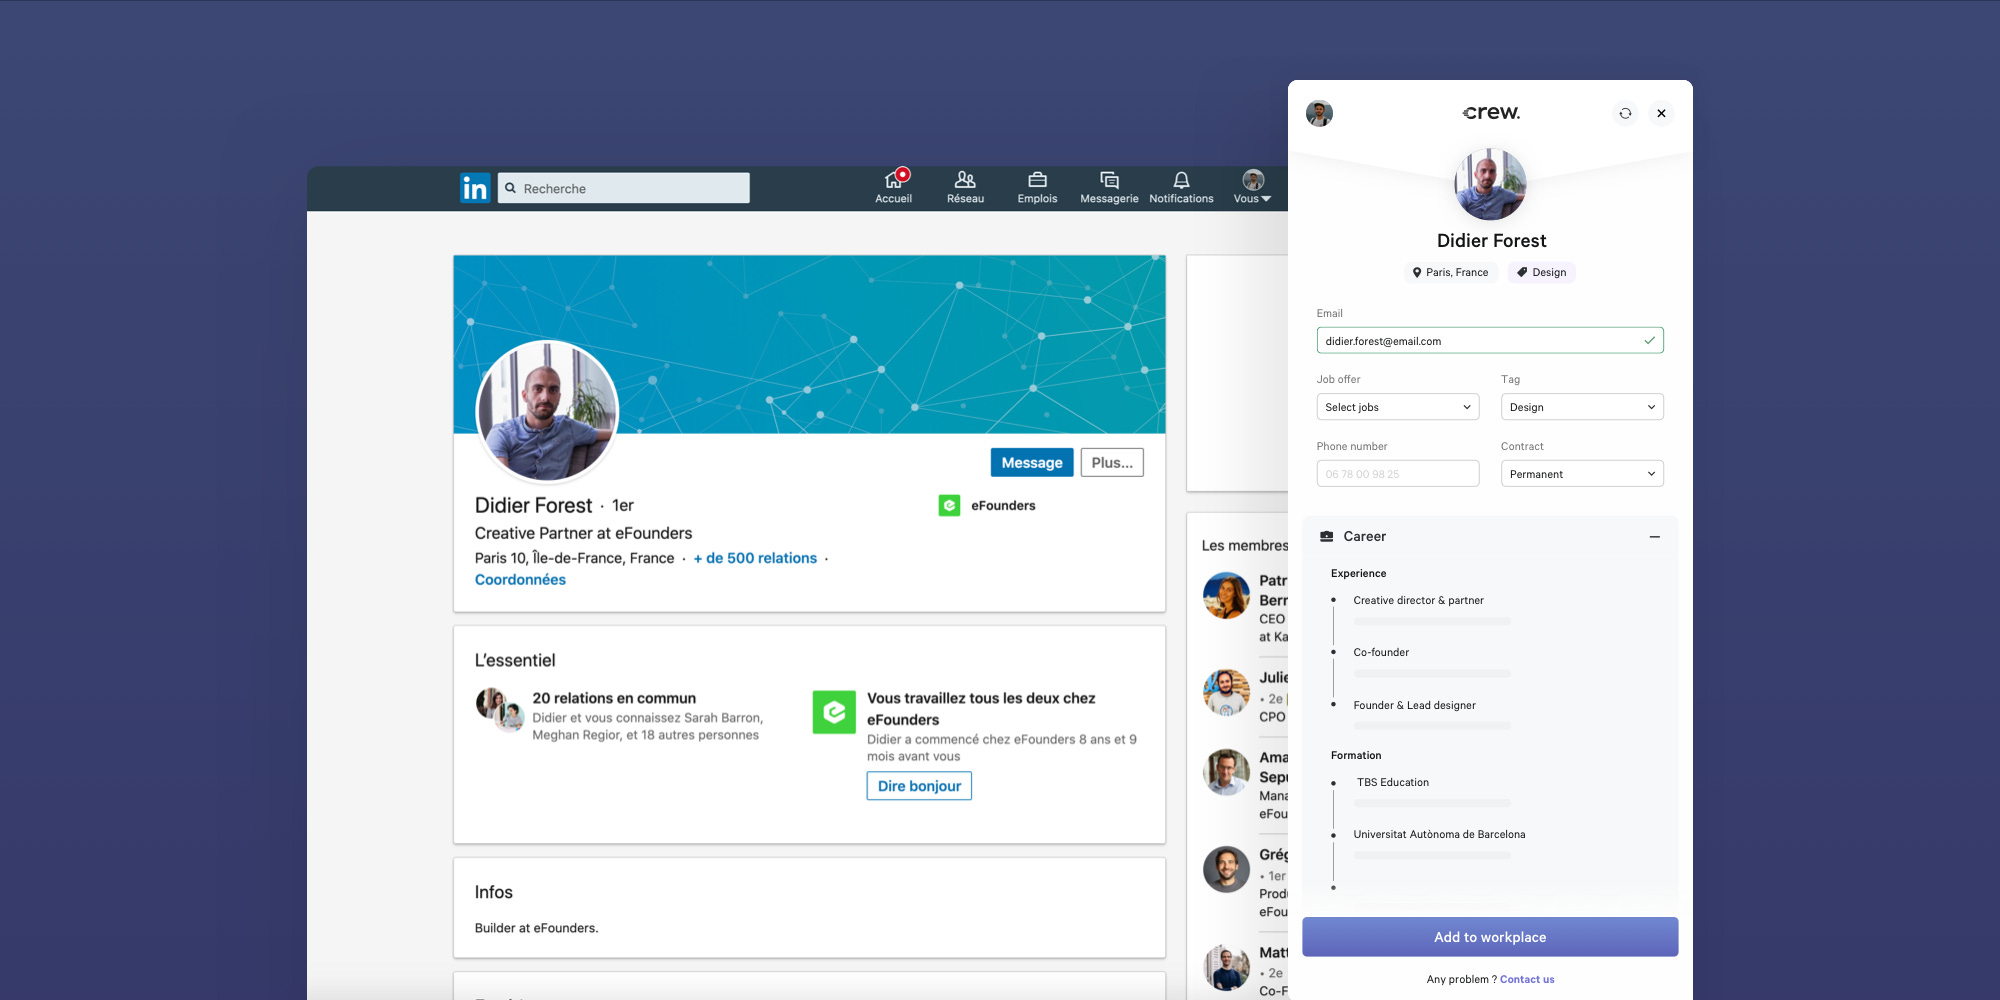Screen dimensions: 2000x1000
Task: Click the Phone number input field
Action: [x=1398, y=474]
